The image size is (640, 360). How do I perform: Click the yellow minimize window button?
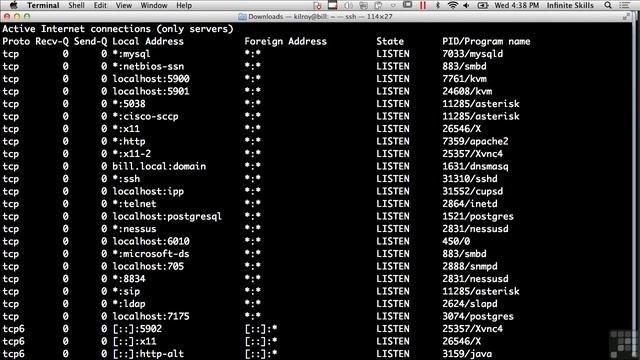click(x=17, y=17)
